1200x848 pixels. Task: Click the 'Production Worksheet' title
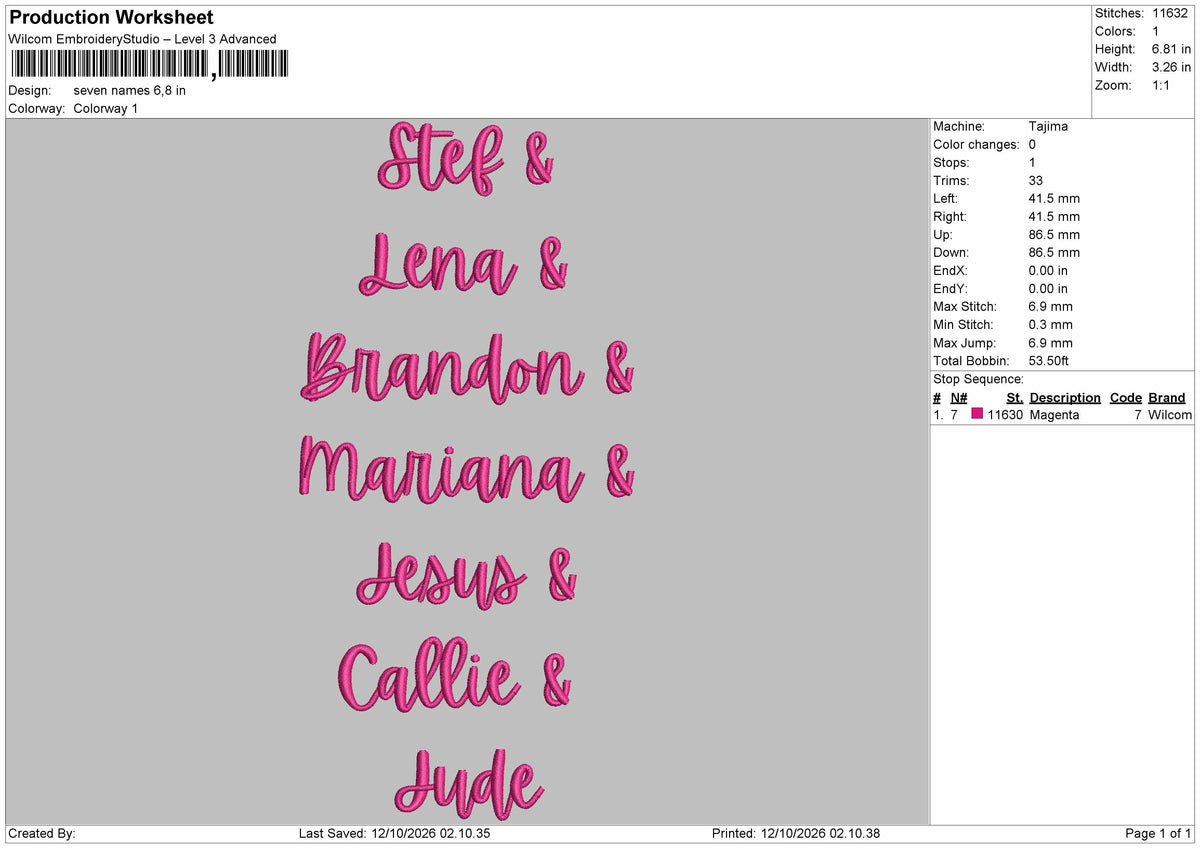click(111, 18)
